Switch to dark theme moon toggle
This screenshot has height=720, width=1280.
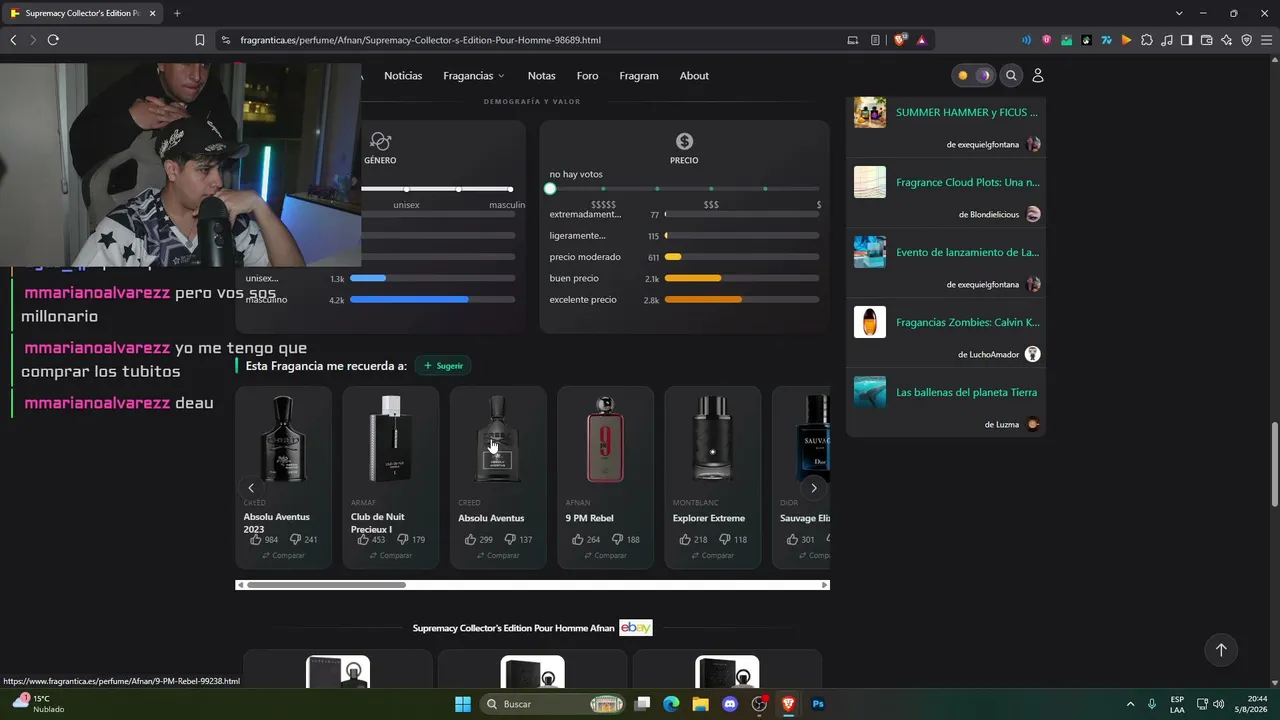984,75
